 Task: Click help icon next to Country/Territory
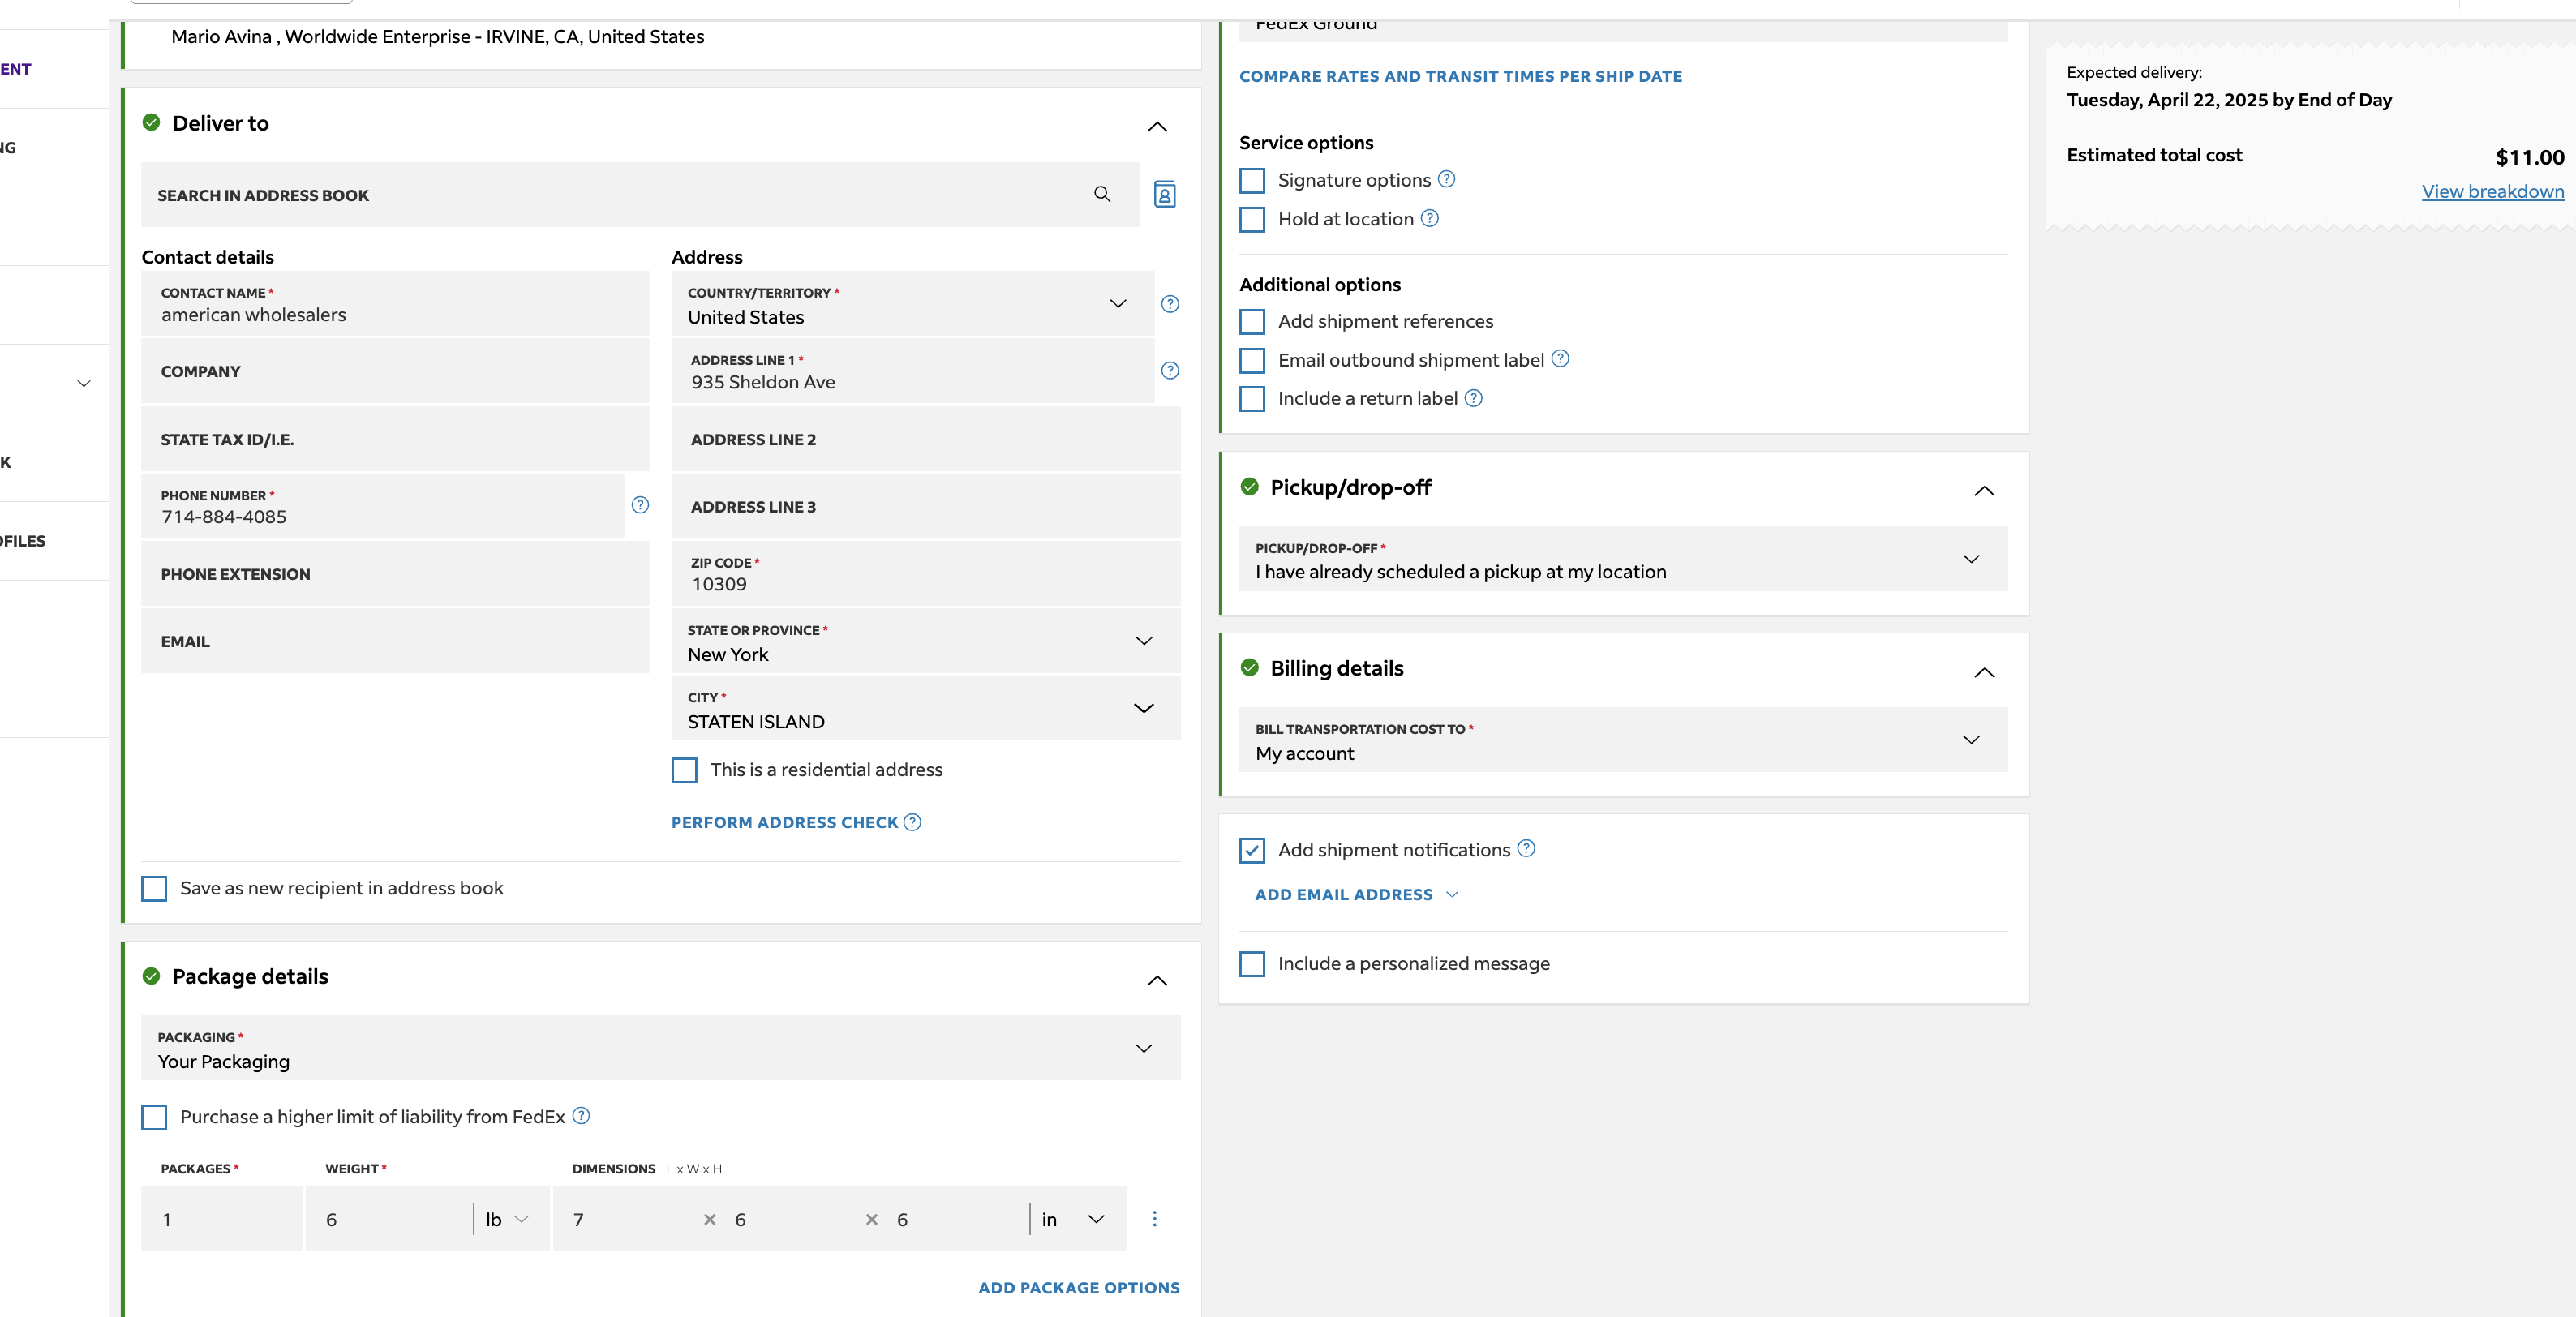point(1170,304)
